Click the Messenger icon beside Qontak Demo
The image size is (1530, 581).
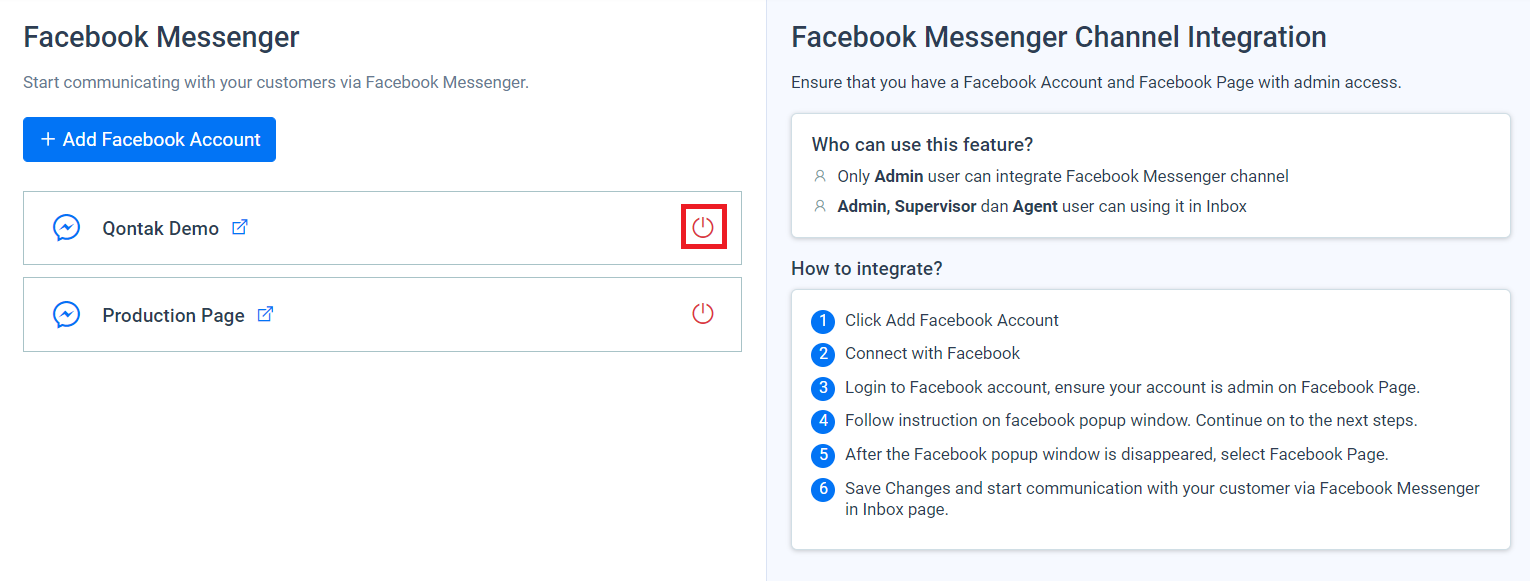(x=67, y=228)
